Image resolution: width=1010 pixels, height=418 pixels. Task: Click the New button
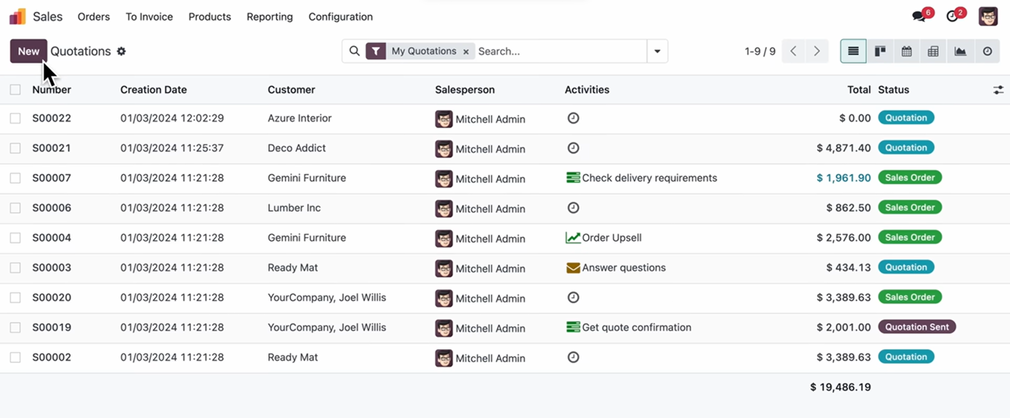click(x=28, y=51)
